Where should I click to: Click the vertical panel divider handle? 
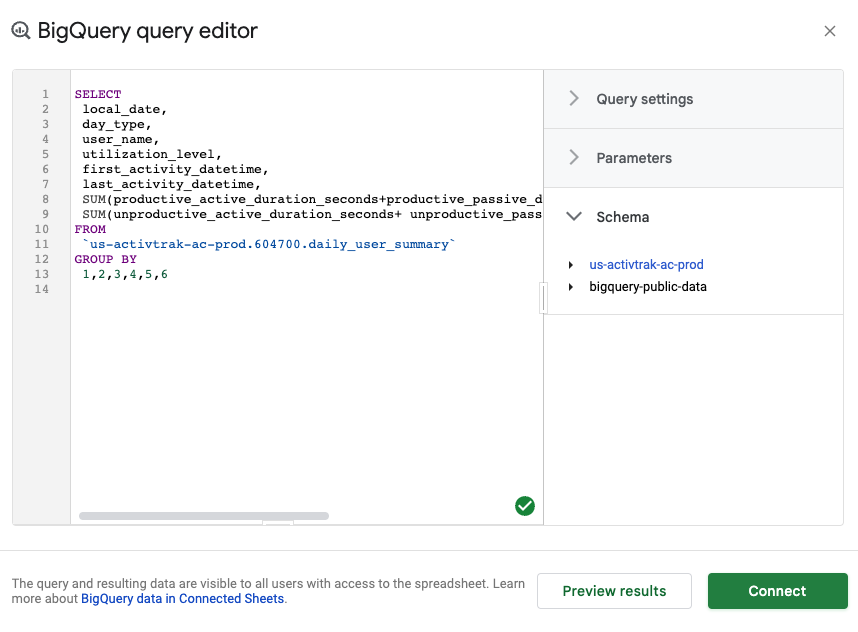[543, 298]
